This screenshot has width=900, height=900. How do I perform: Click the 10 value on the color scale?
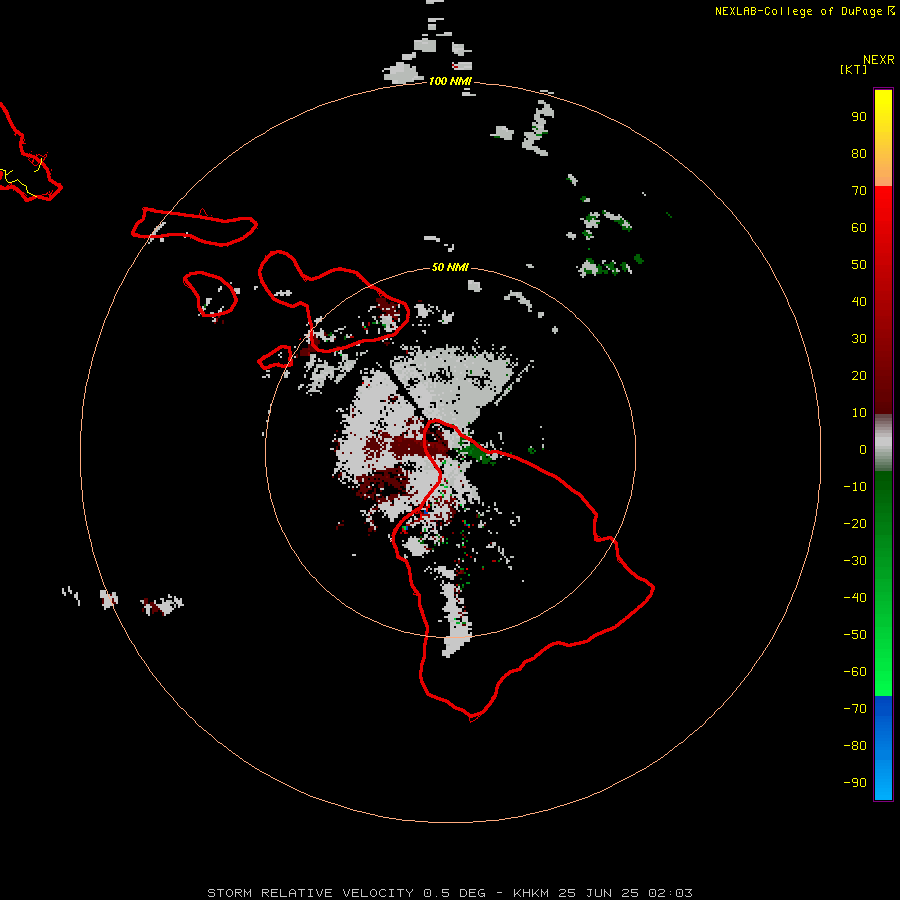[859, 413]
